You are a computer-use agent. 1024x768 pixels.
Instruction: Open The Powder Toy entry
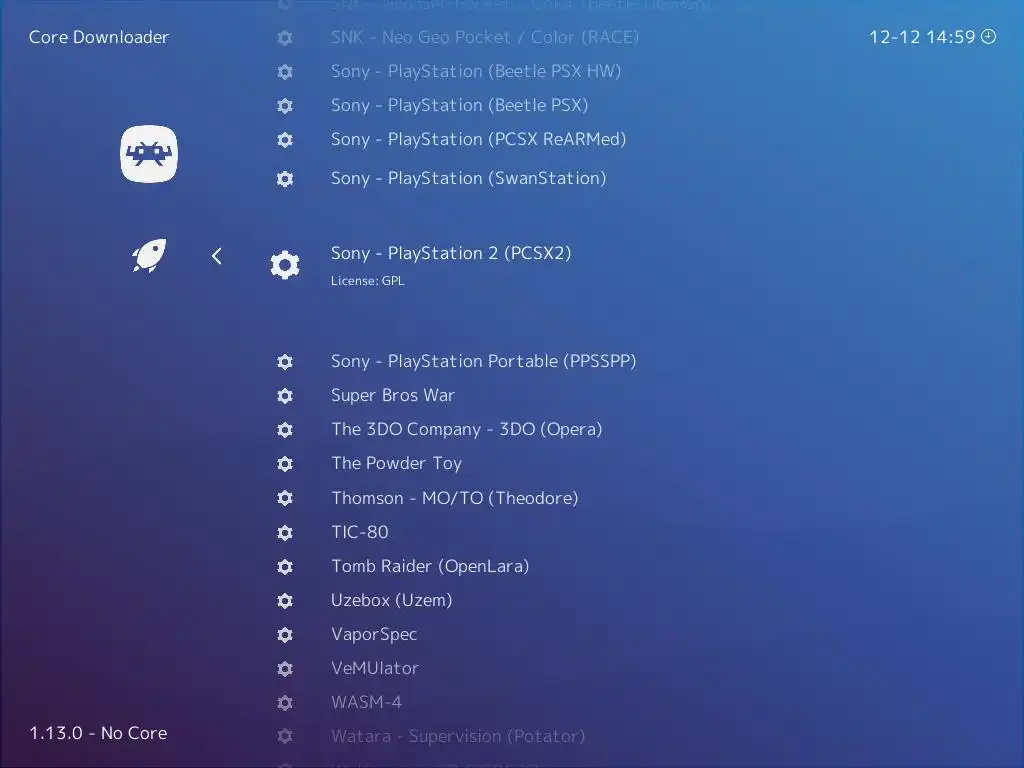396,463
